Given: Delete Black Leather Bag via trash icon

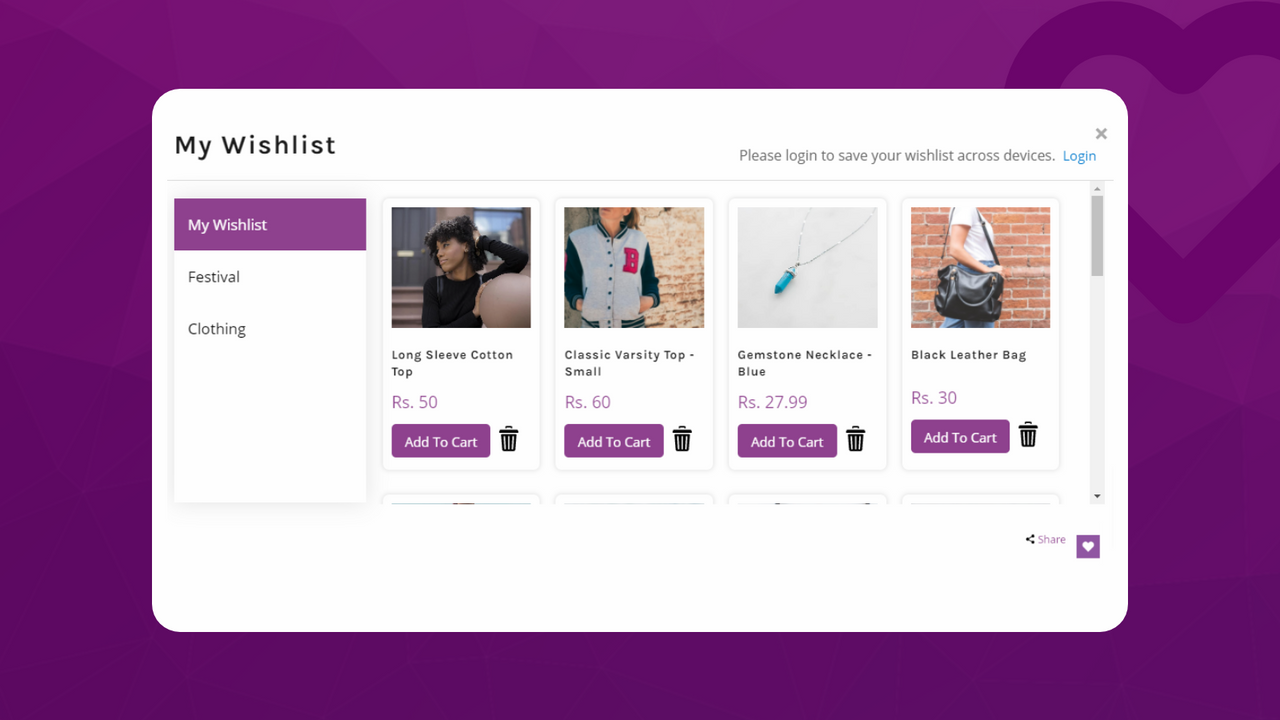Looking at the screenshot, I should pyautogui.click(x=1028, y=435).
